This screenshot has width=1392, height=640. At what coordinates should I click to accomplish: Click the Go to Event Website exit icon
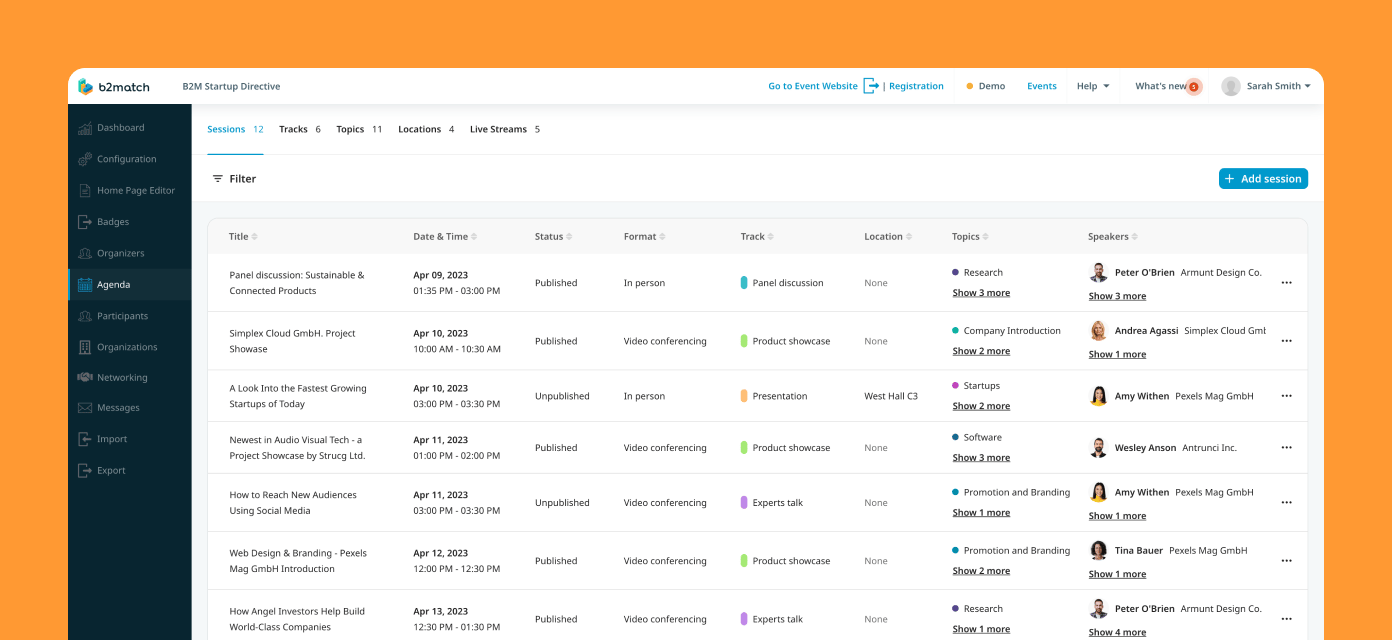[871, 86]
